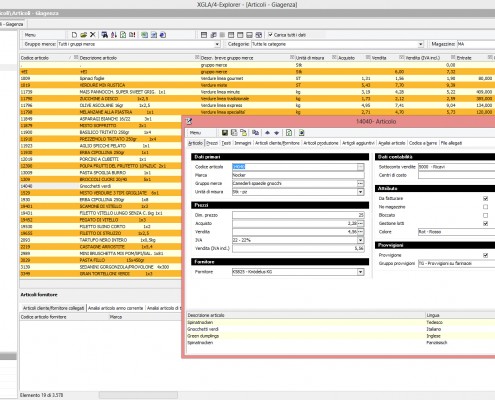The image size is (495, 400).
Task: Click the Dim. prezzo input field
Action: pyautogui.click(x=298, y=215)
